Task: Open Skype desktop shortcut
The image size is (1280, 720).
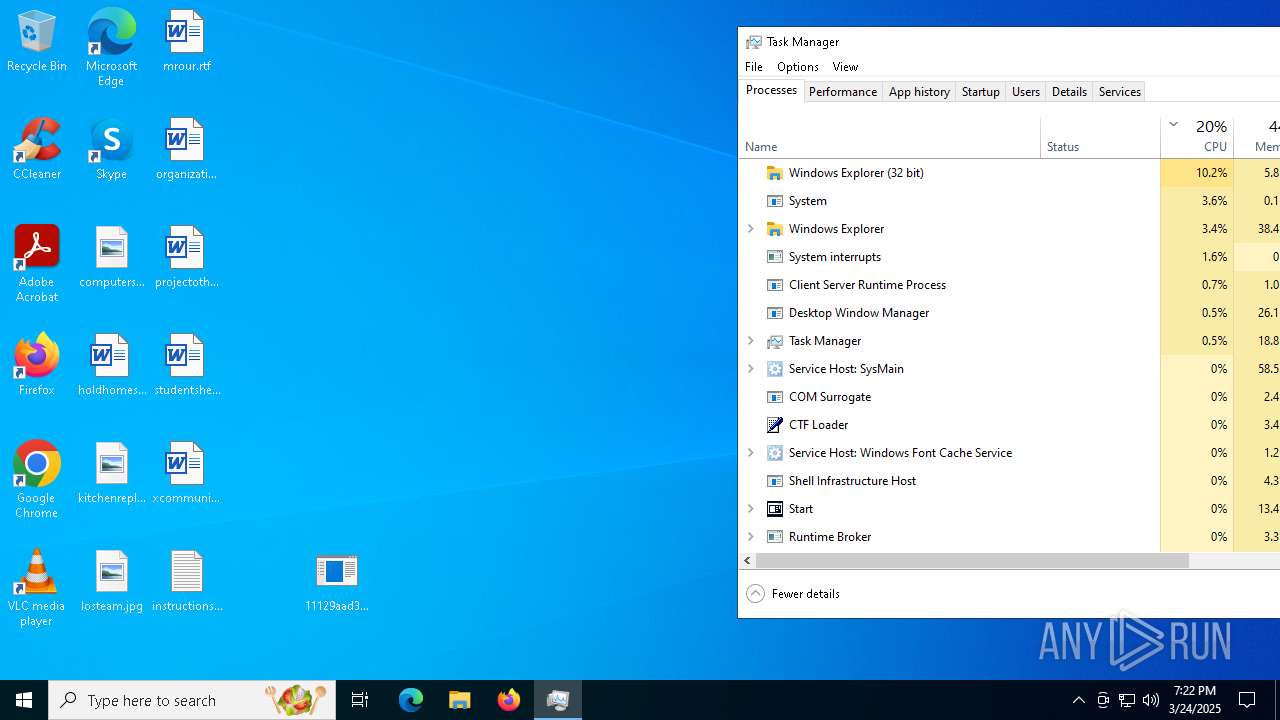Action: tap(111, 149)
